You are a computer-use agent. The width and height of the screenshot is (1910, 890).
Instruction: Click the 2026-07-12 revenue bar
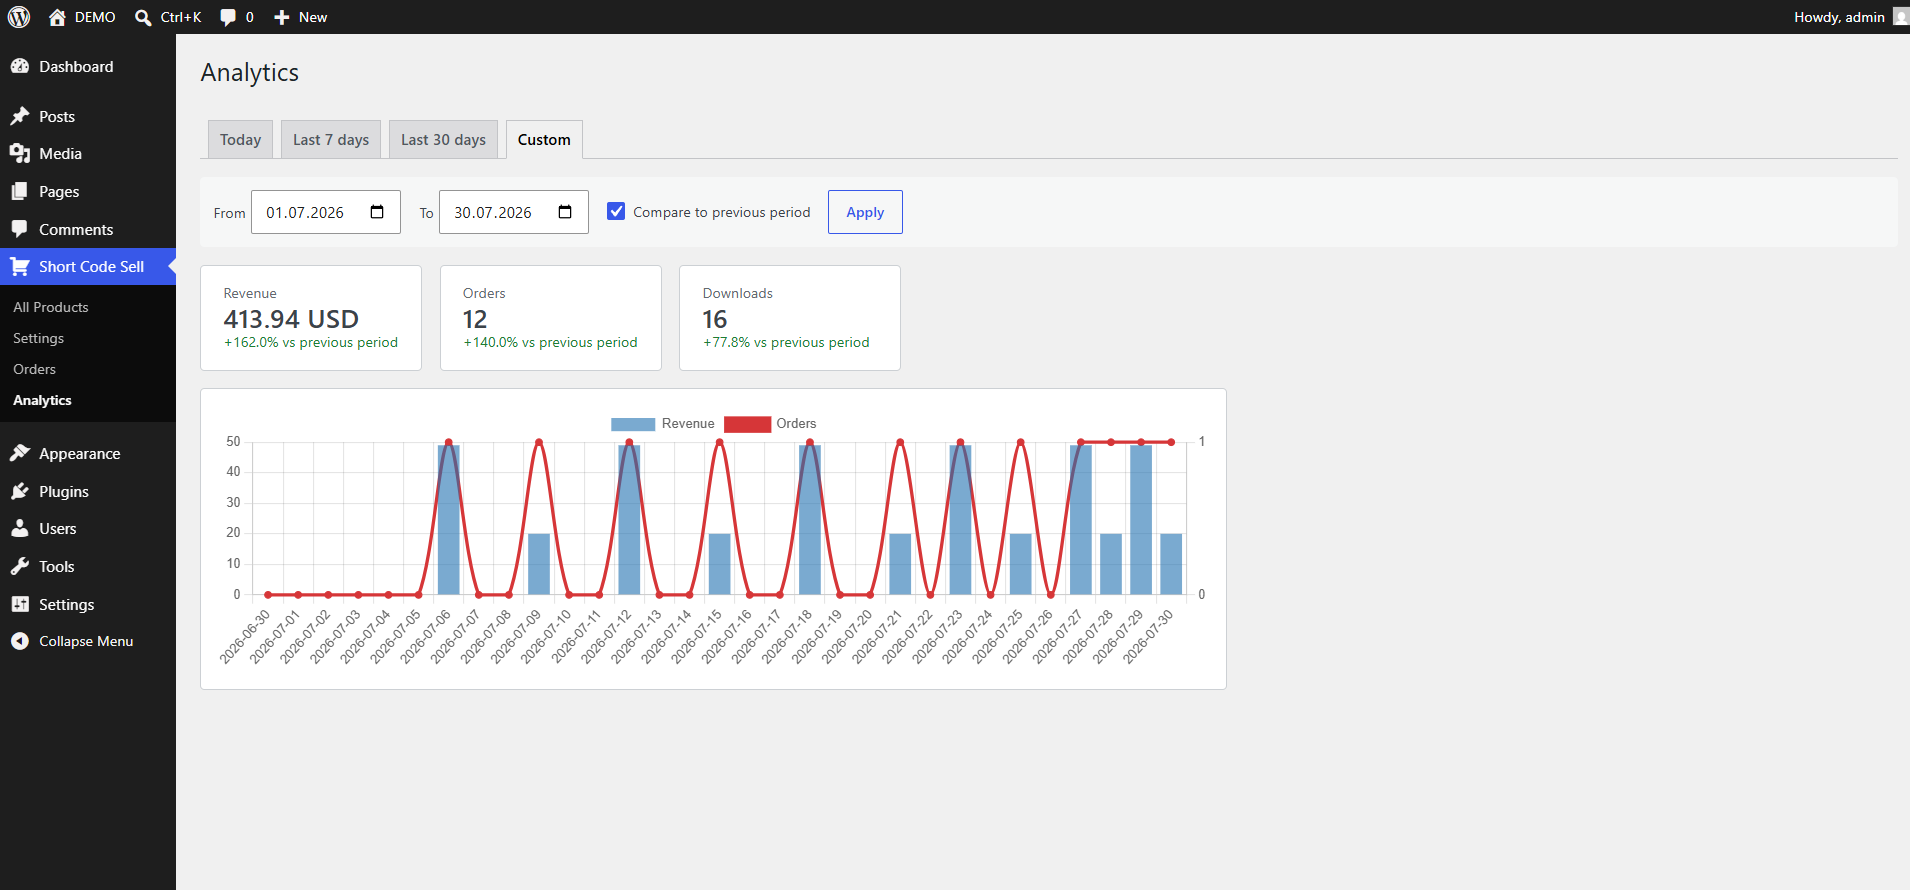(x=629, y=519)
